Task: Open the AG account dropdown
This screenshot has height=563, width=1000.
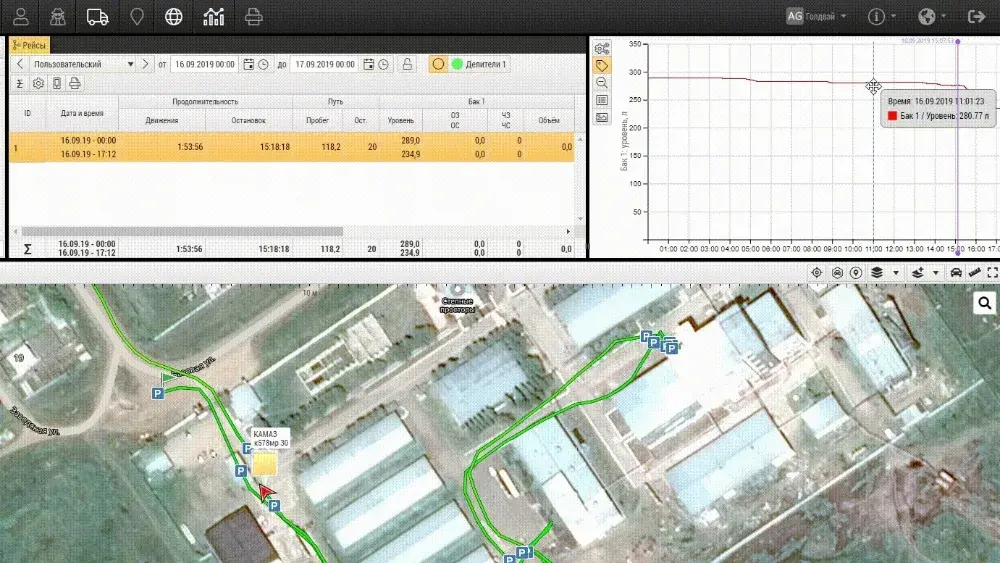Action: tap(816, 17)
